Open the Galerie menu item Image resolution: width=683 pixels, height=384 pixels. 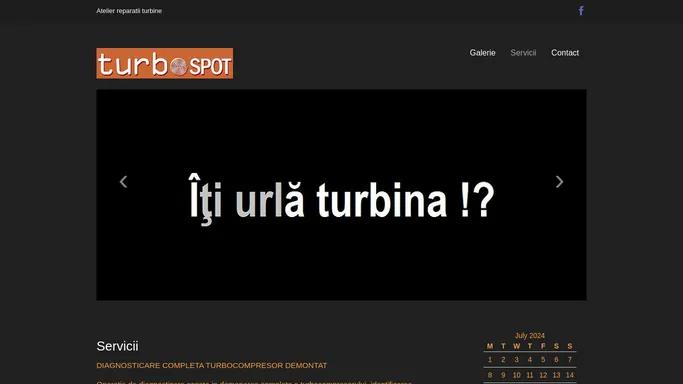click(x=482, y=53)
